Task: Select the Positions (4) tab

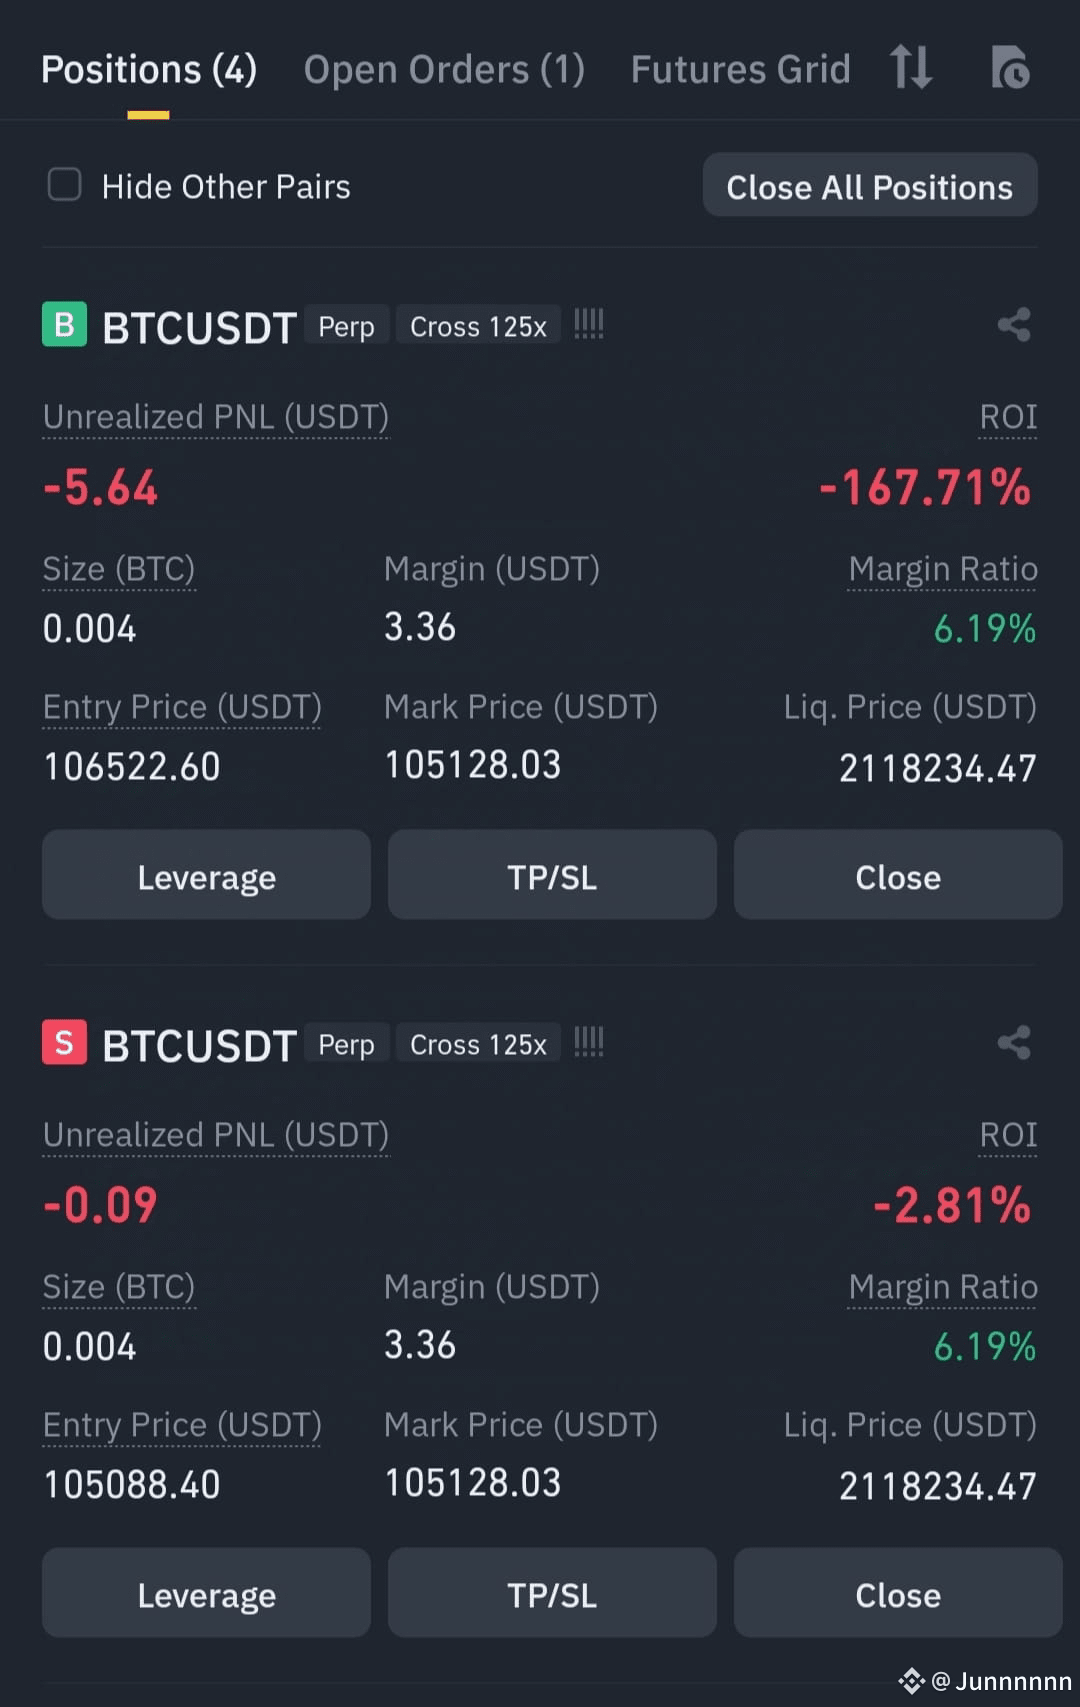Action: coord(149,70)
